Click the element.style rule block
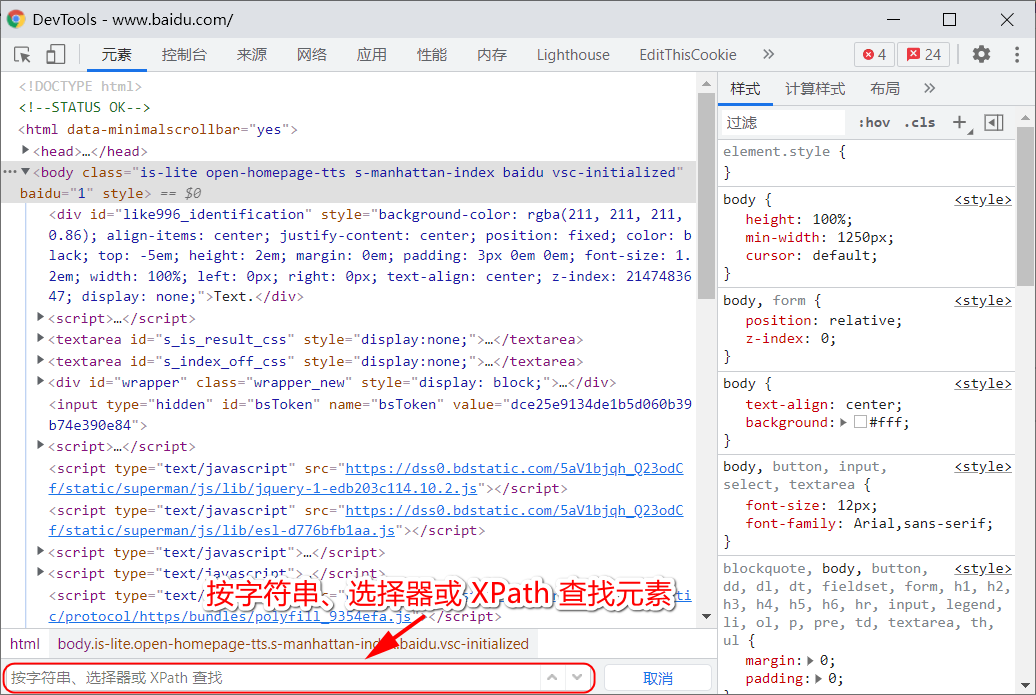Image resolution: width=1036 pixels, height=695 pixels. (867, 162)
